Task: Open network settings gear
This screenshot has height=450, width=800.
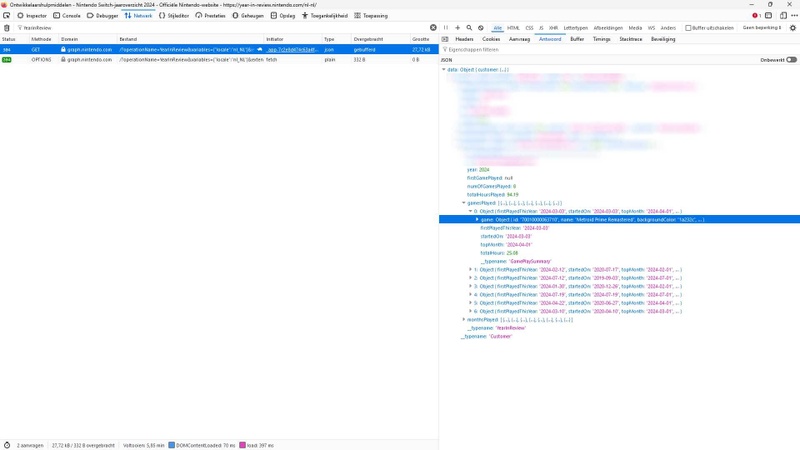Action: tap(793, 28)
